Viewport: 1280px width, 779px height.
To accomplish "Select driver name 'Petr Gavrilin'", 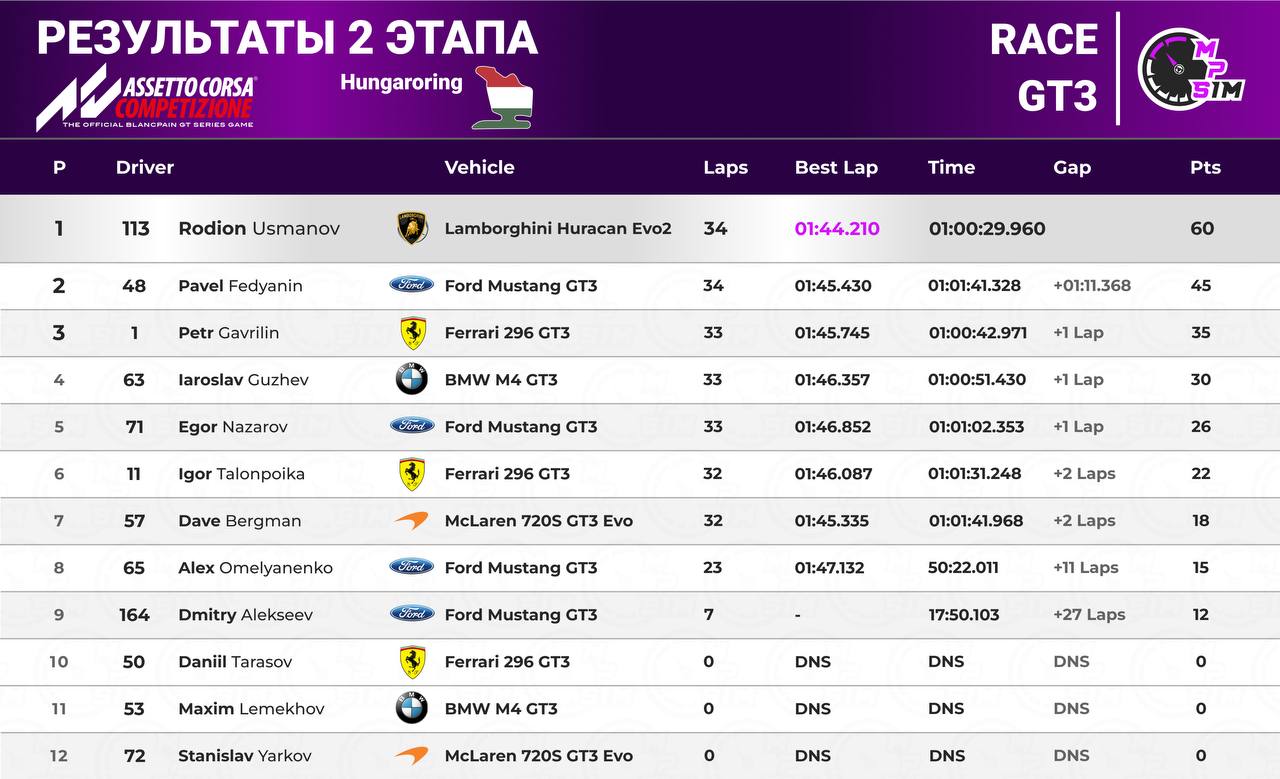I will [229, 333].
